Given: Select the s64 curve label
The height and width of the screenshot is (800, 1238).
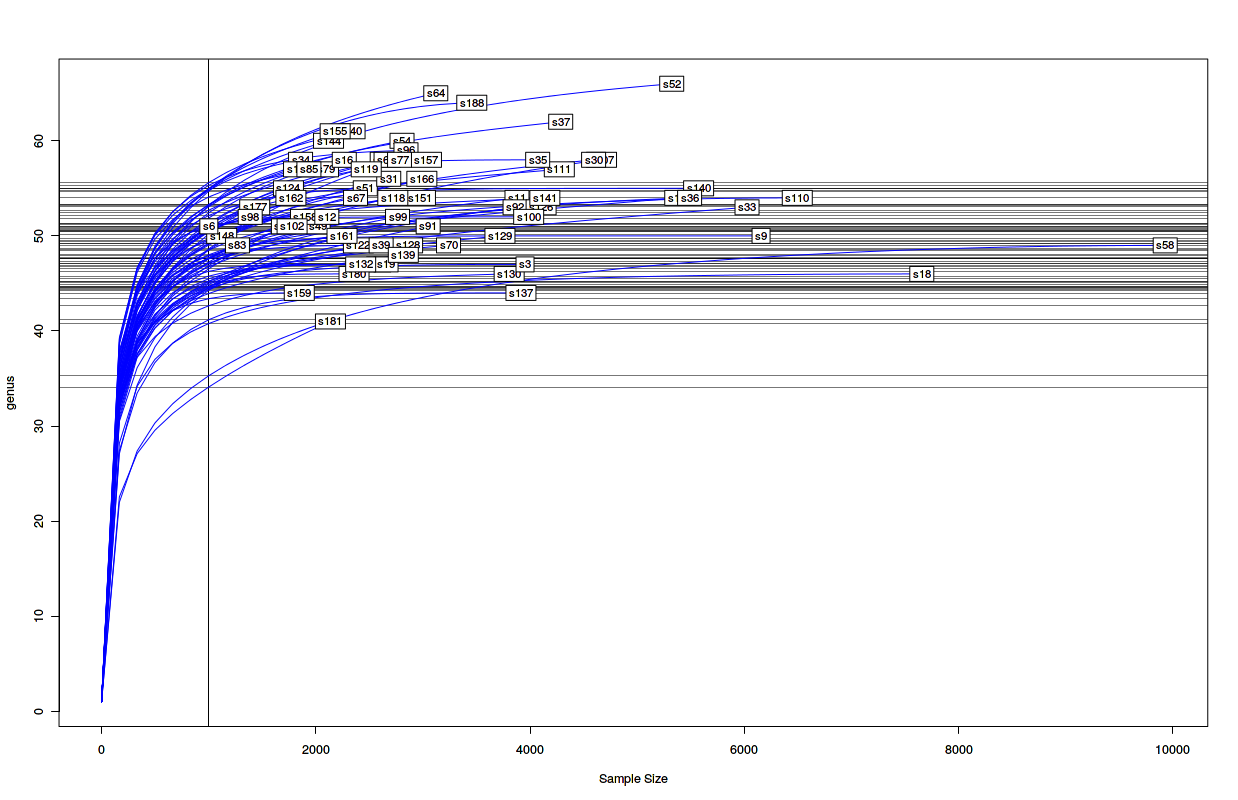Looking at the screenshot, I should 435,93.
